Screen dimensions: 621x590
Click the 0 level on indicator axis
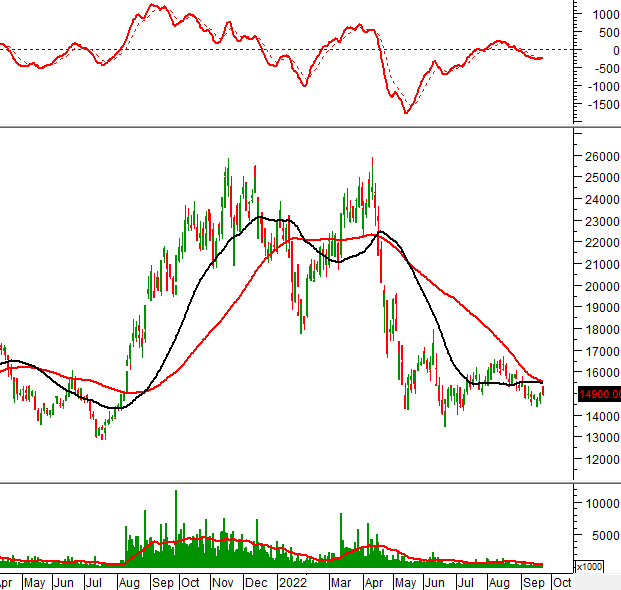tap(616, 50)
